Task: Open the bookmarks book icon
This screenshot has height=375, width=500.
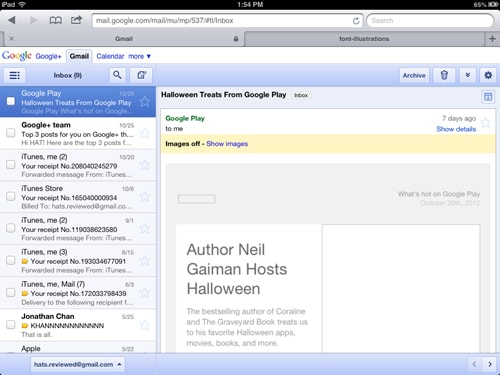Action: 55,20
